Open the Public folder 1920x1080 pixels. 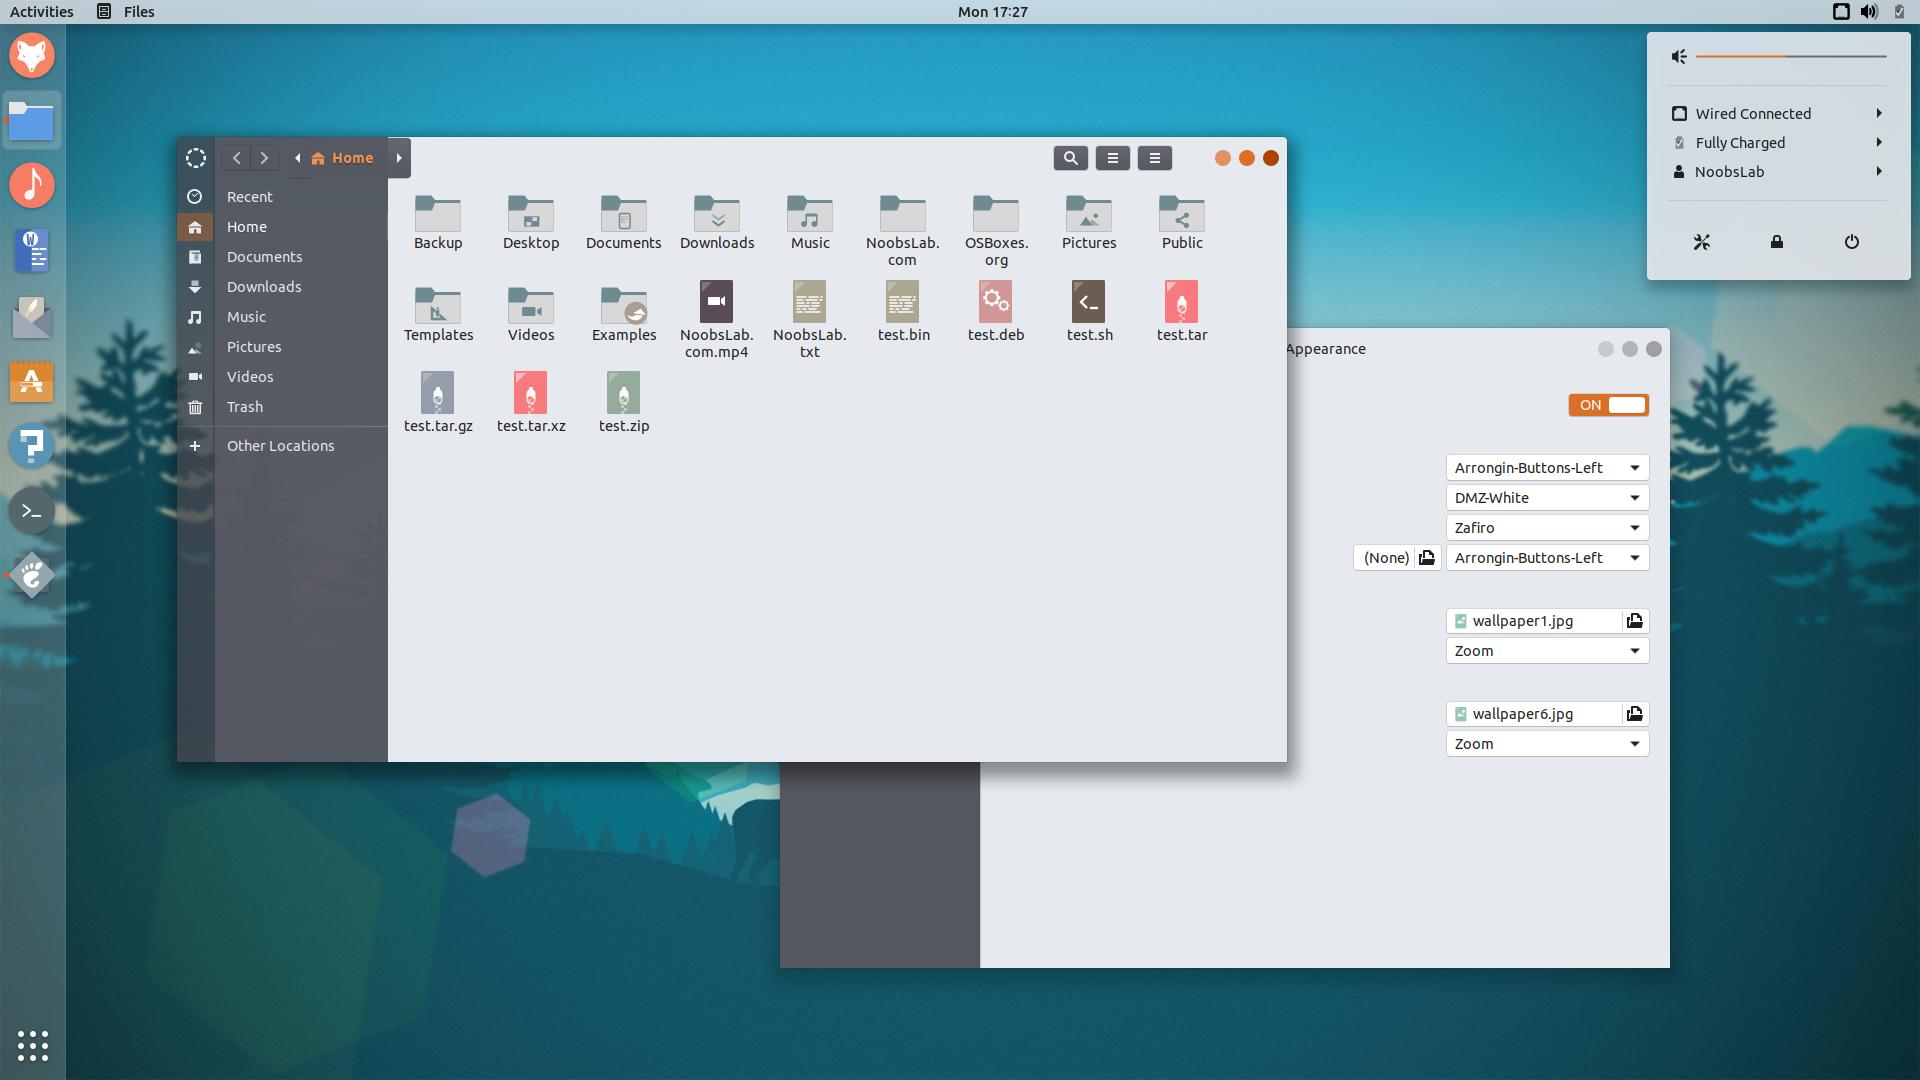click(1182, 223)
